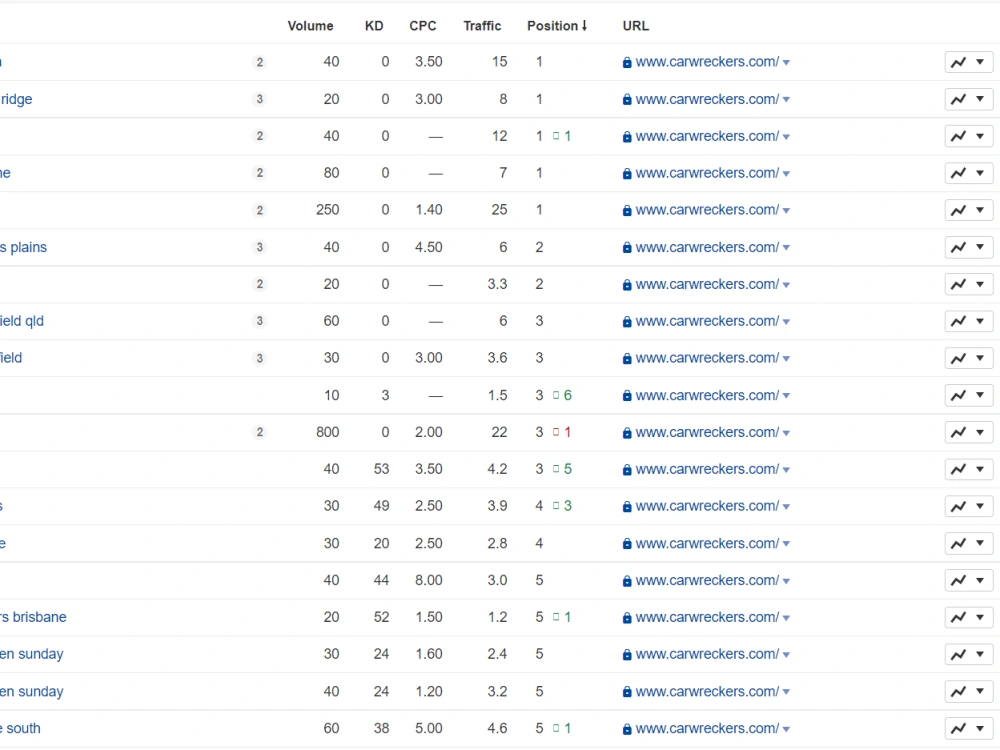Click chart icon in KD 53 row
Image resolution: width=1000 pixels, height=750 pixels.
point(958,469)
